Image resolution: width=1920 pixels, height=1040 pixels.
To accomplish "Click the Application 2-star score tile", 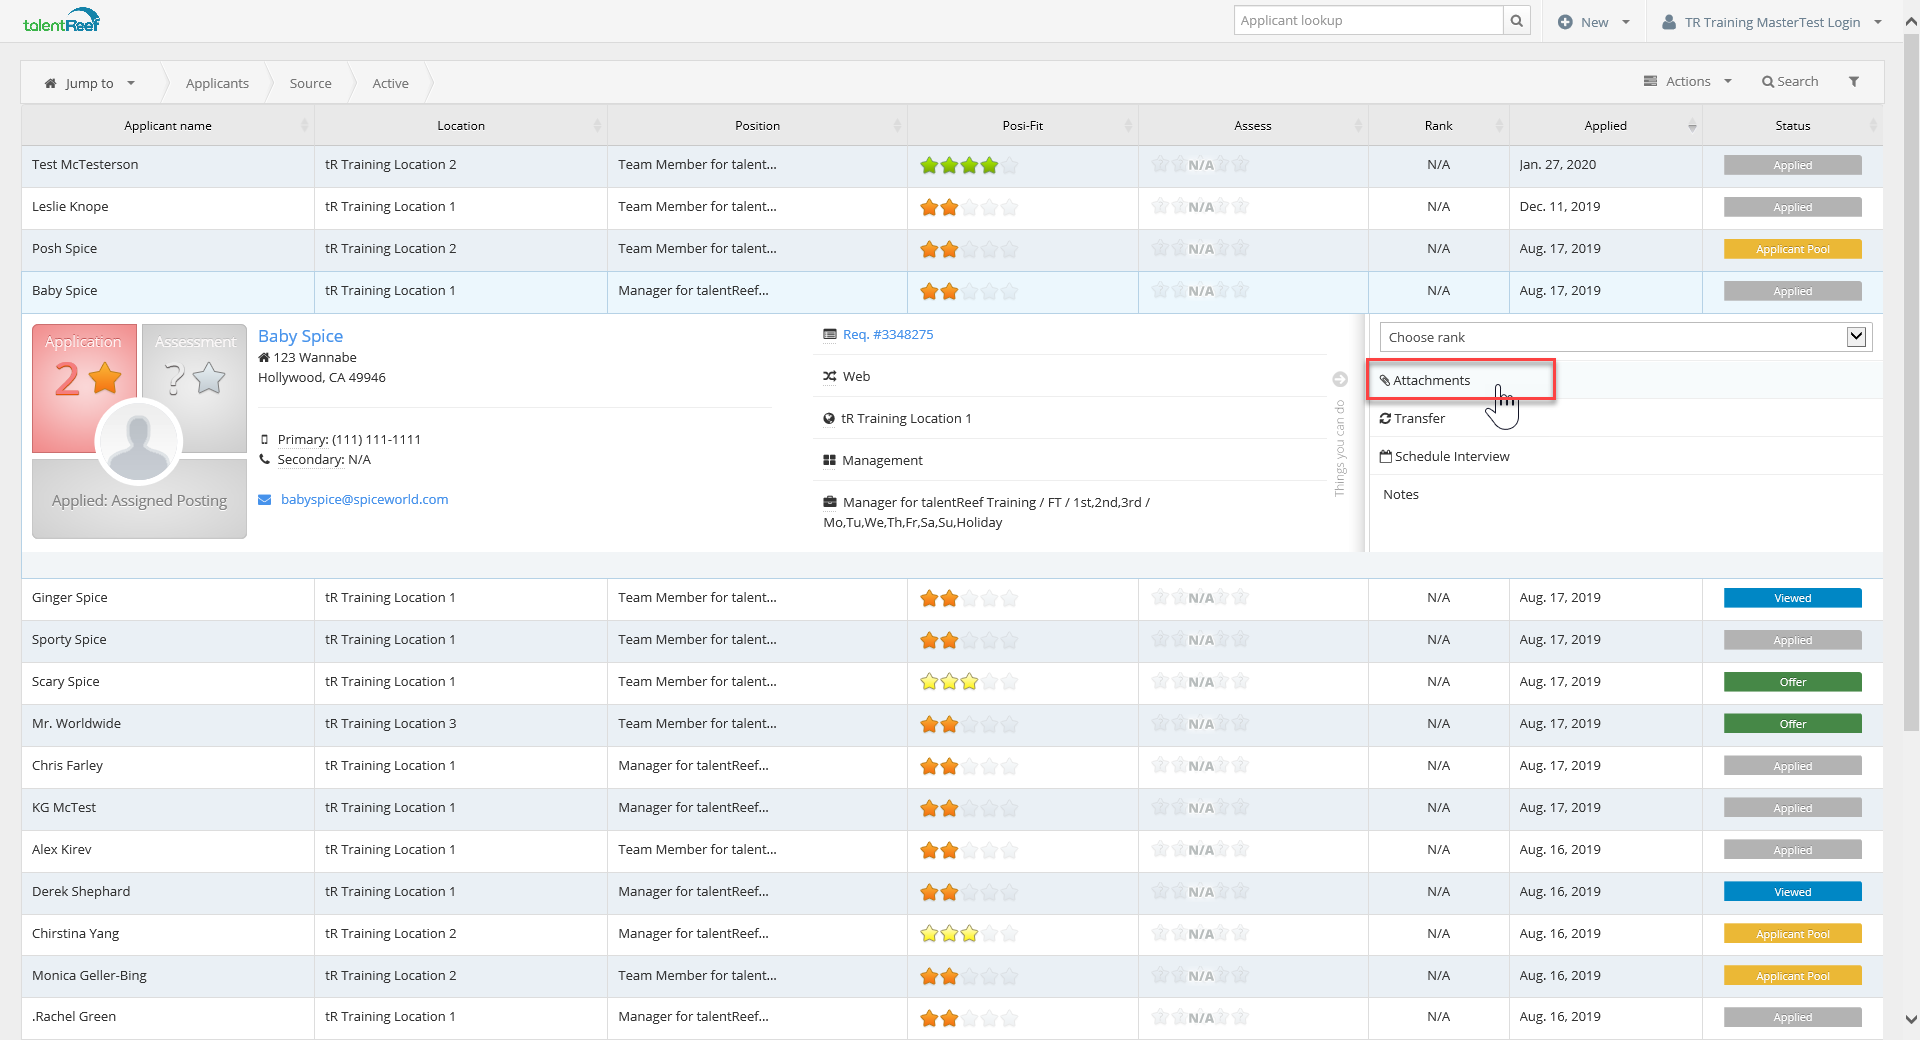I will 84,380.
